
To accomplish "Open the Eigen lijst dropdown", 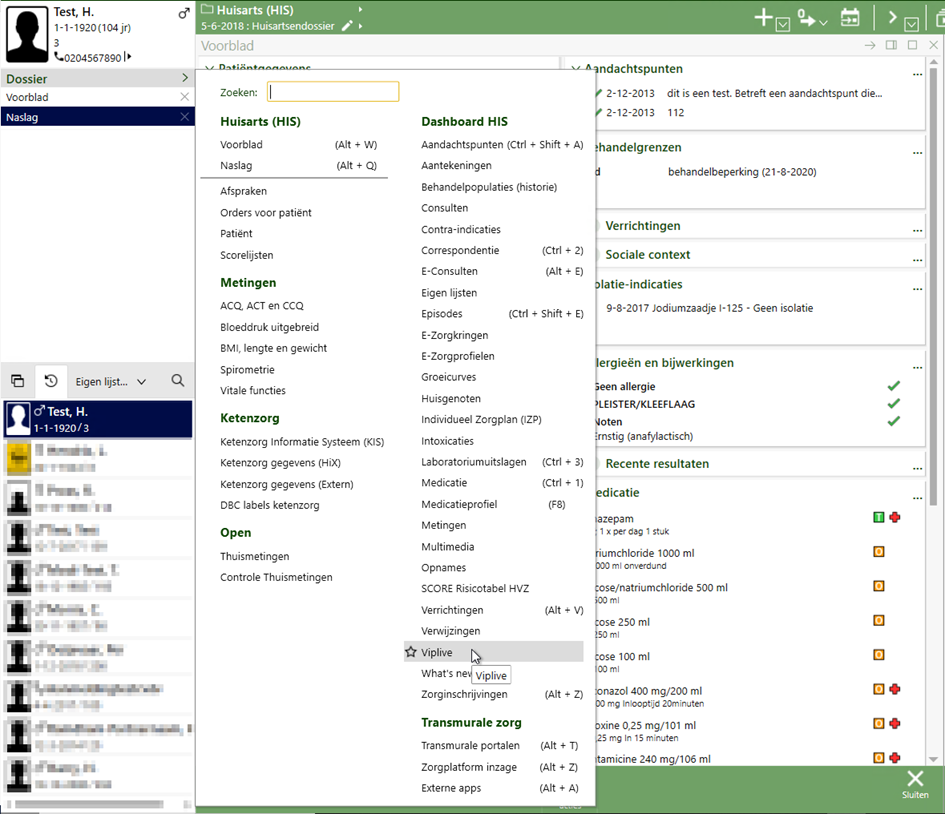I will [111, 381].
